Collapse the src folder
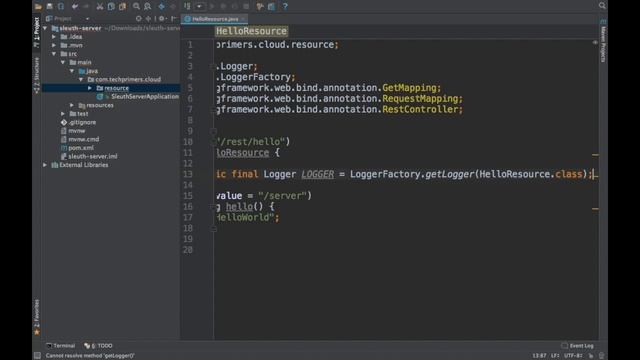Viewport: 640px width, 360px height. 54,54
